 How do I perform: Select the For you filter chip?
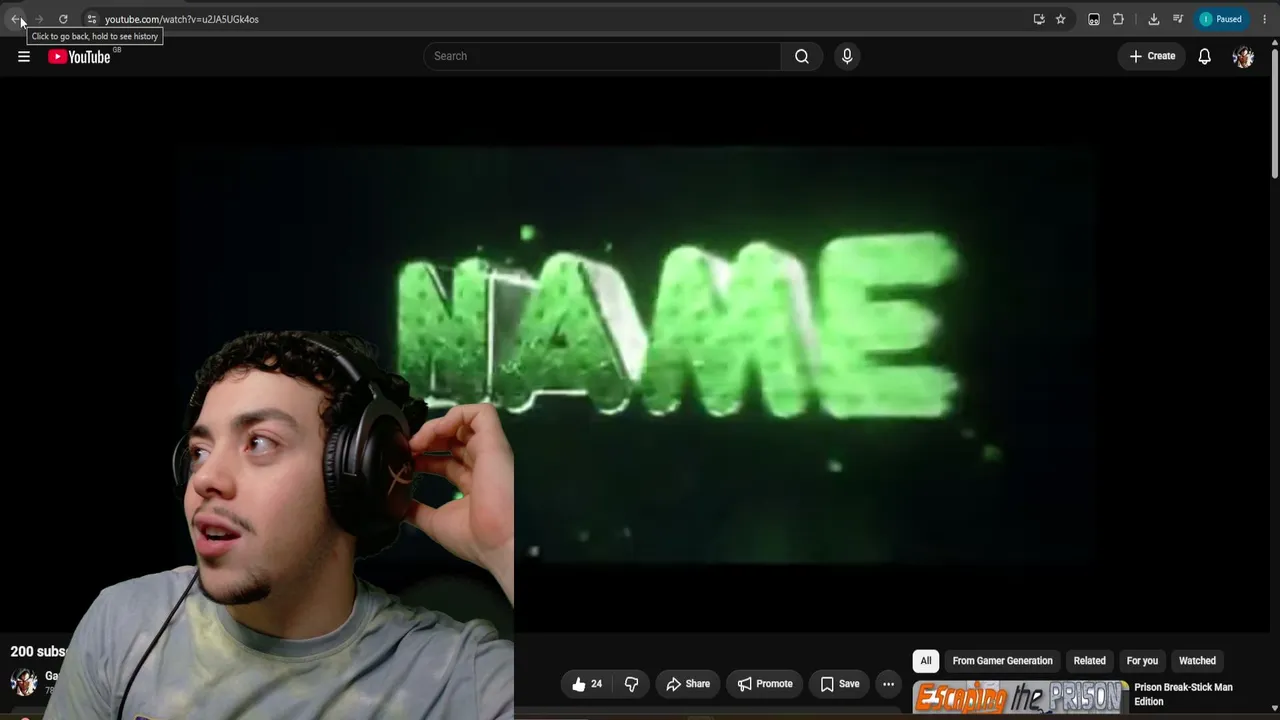pyautogui.click(x=1142, y=661)
